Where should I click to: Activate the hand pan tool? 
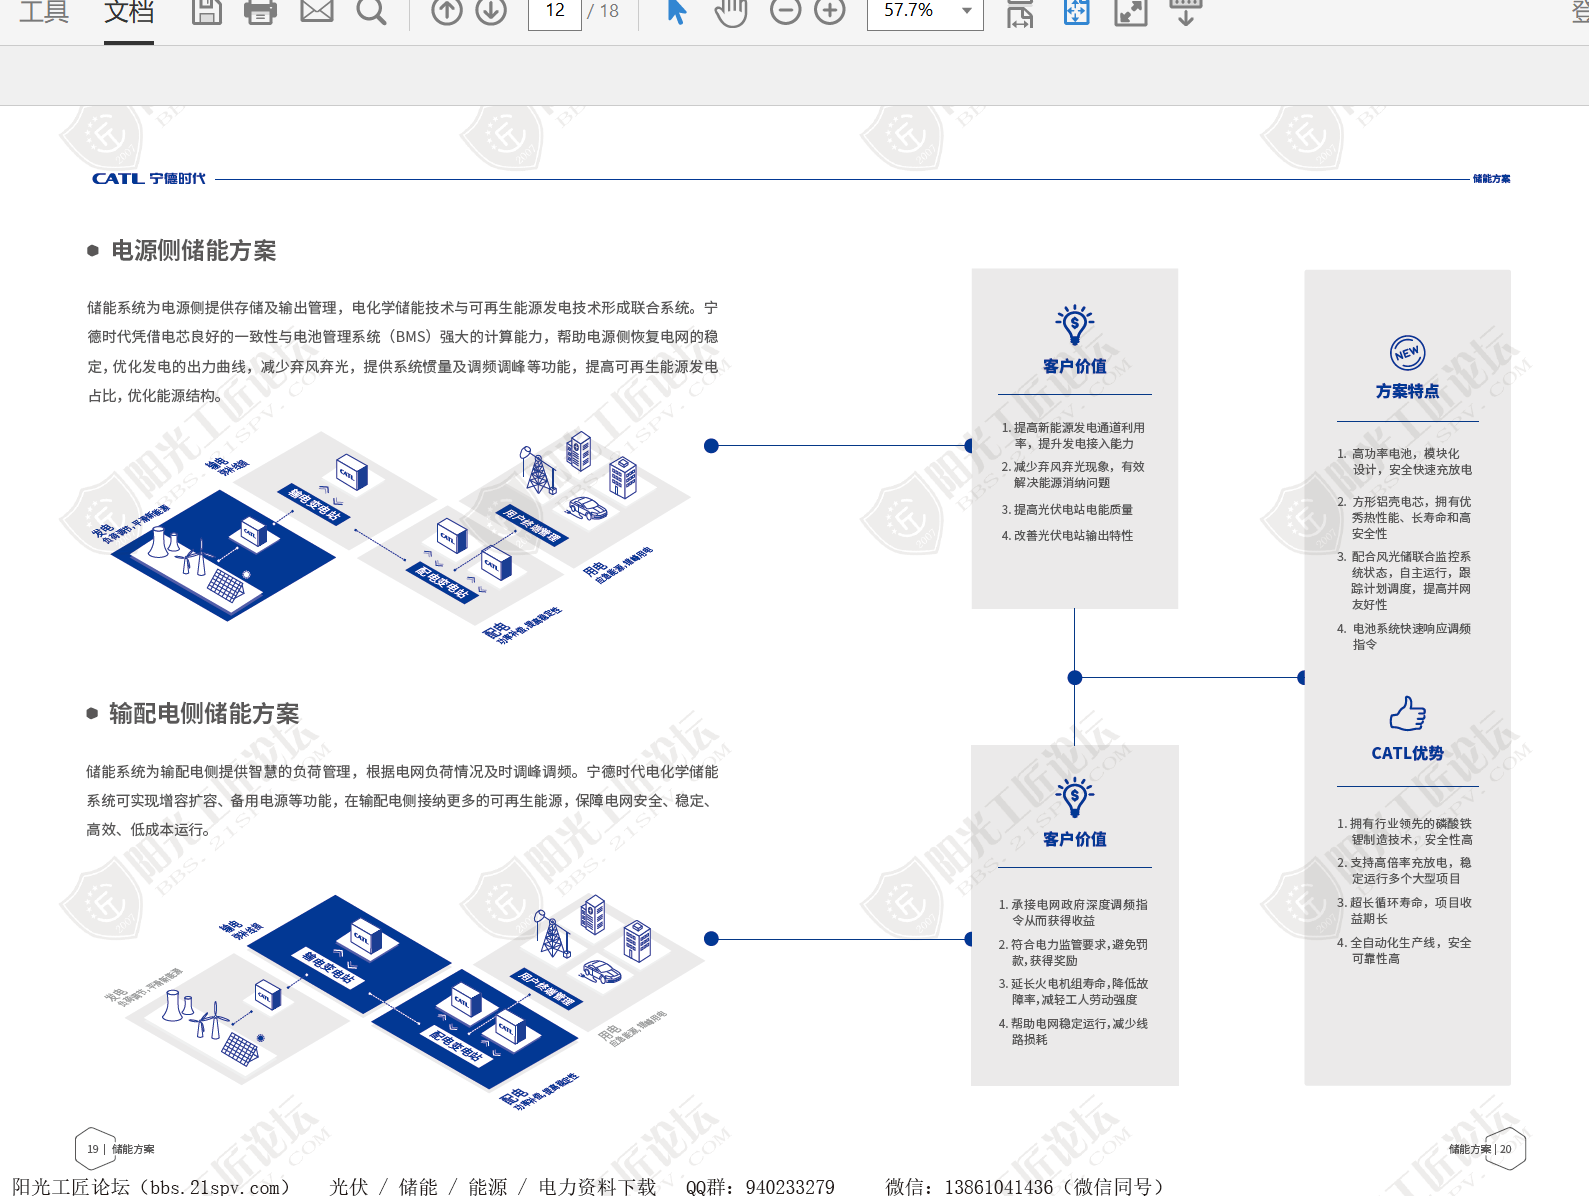click(731, 12)
